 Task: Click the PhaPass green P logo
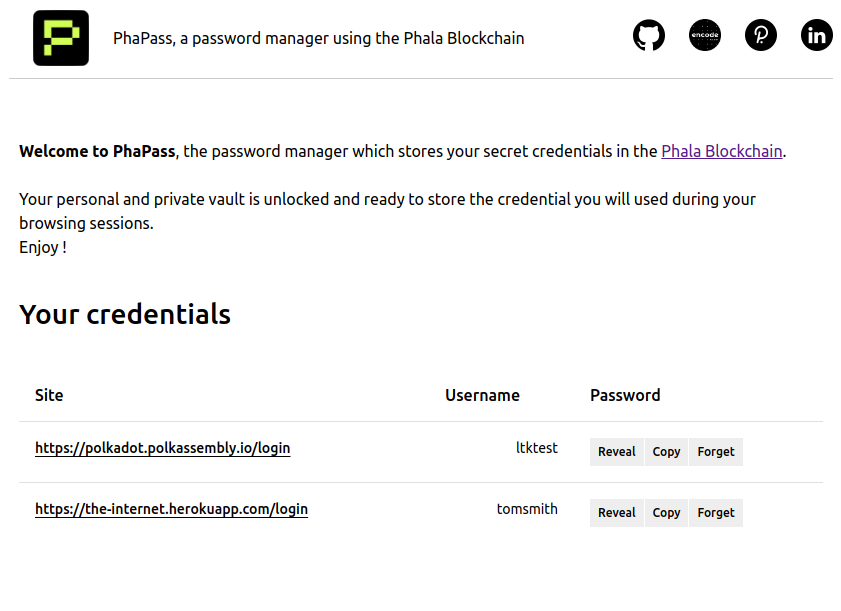61,38
